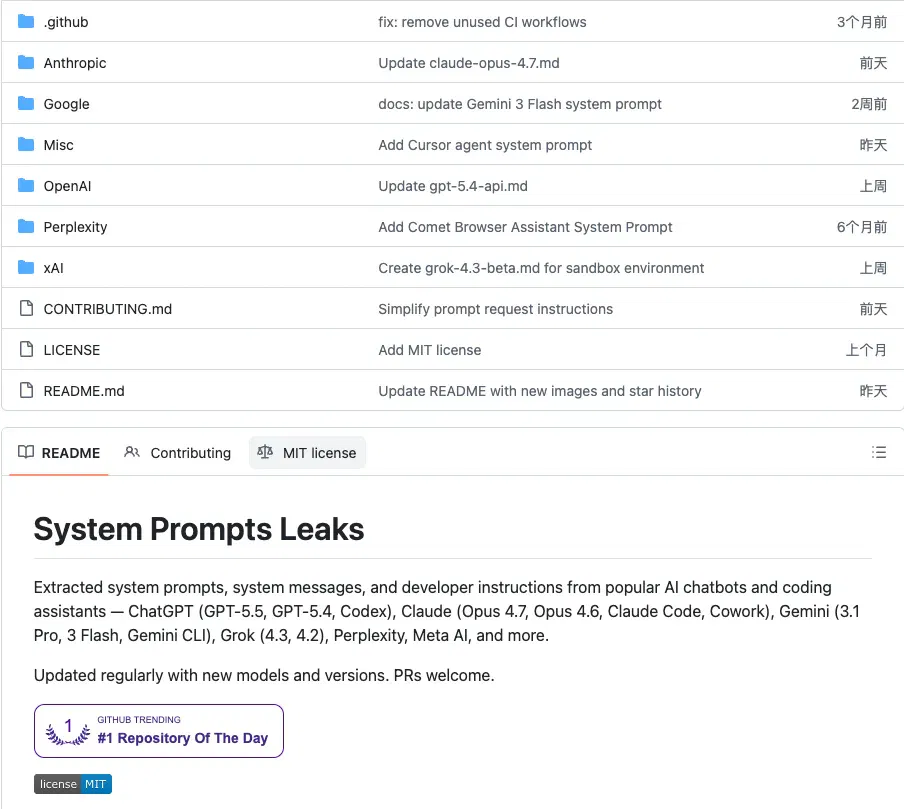Open commit 'Add Cursor agent system prompt'
Viewport: 904px width, 809px height.
coord(485,145)
